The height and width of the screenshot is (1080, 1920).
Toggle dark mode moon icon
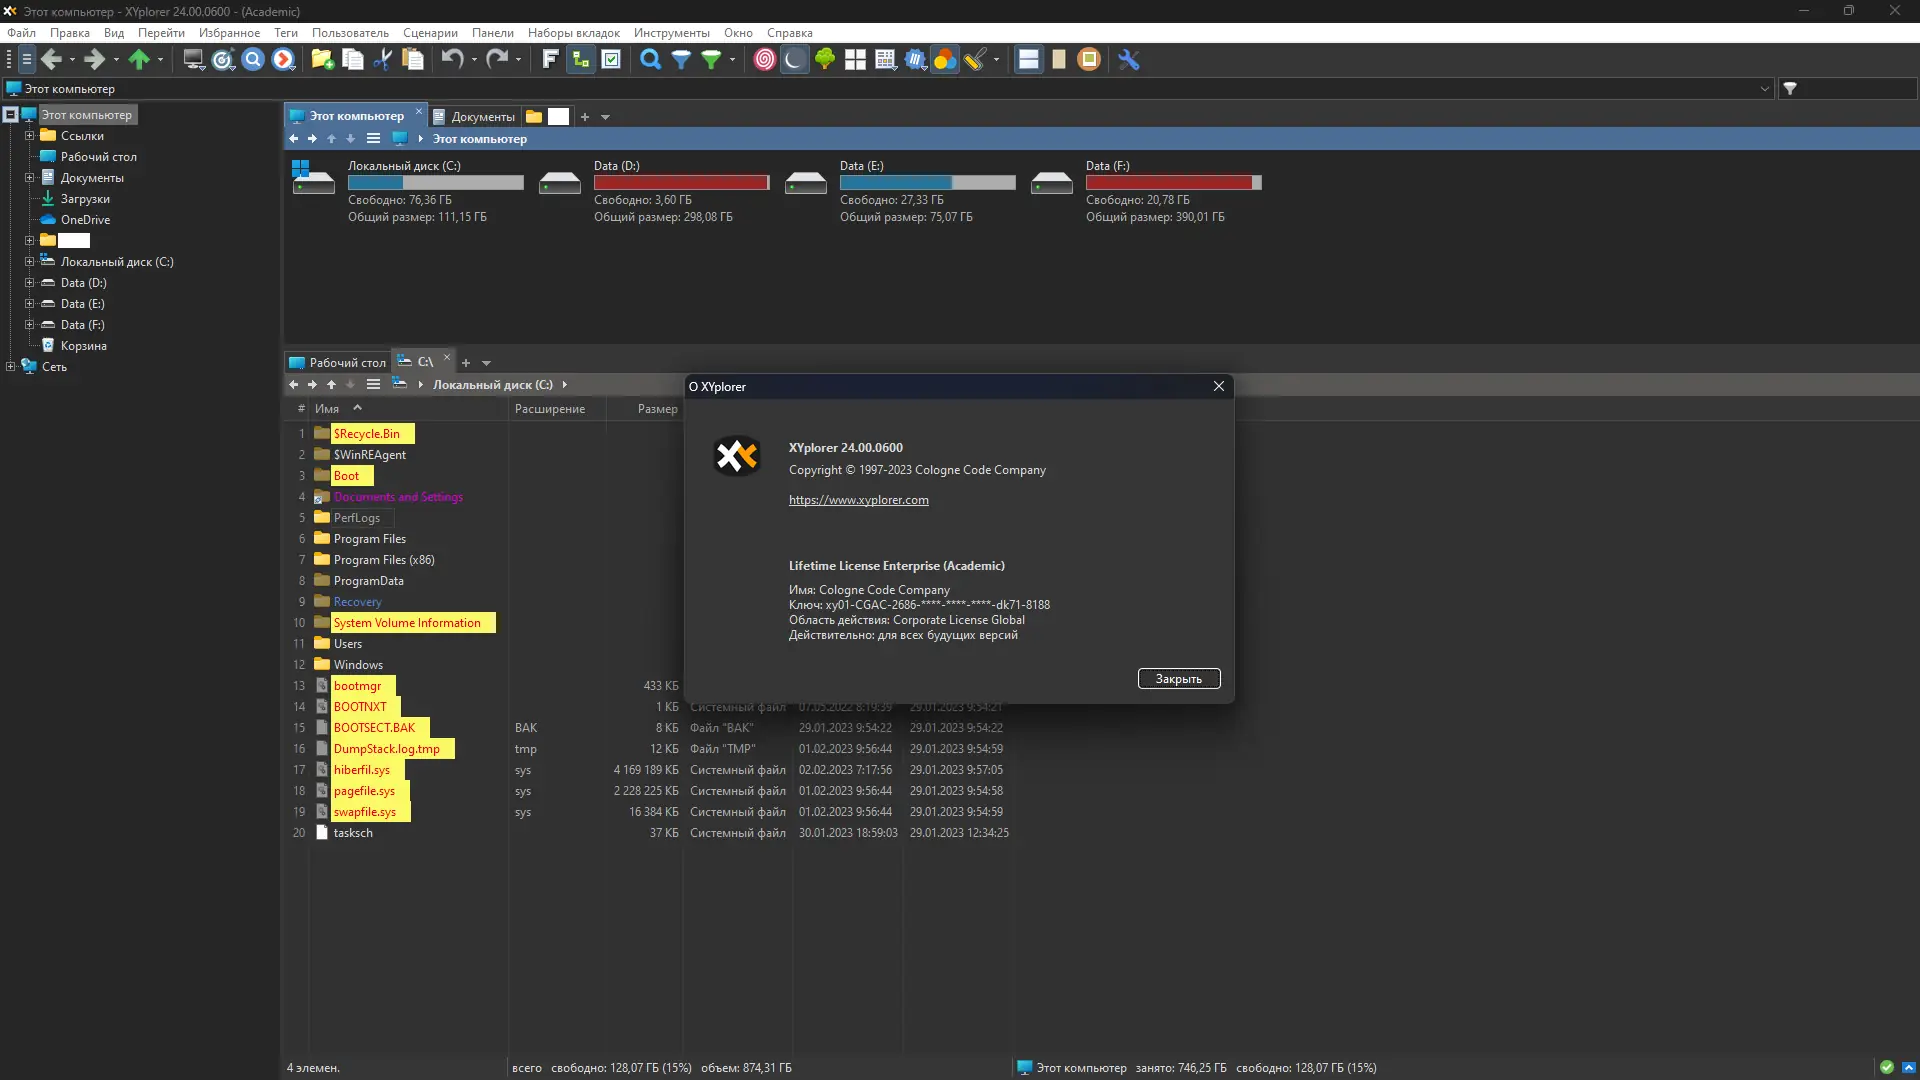click(794, 60)
